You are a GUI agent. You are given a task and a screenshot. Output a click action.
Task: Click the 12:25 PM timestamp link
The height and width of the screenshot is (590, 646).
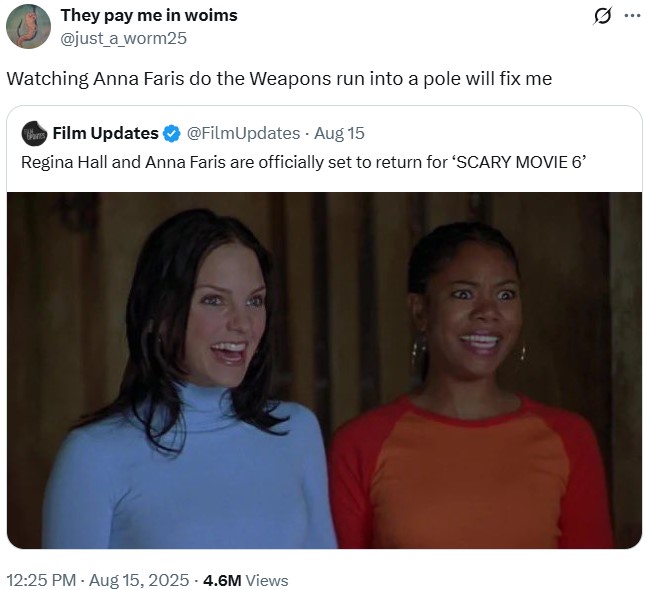click(41, 580)
